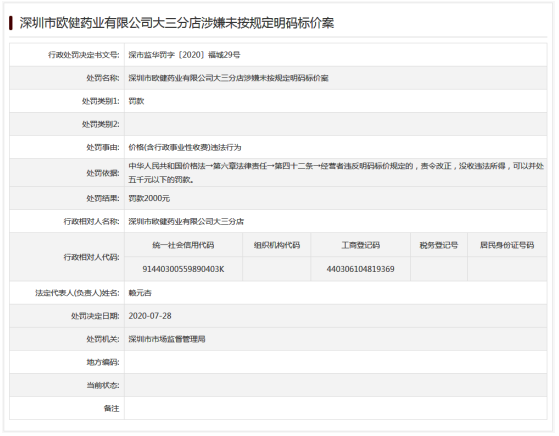Click the empty 备注 field
The width and height of the screenshot is (559, 436).
tap(335, 408)
